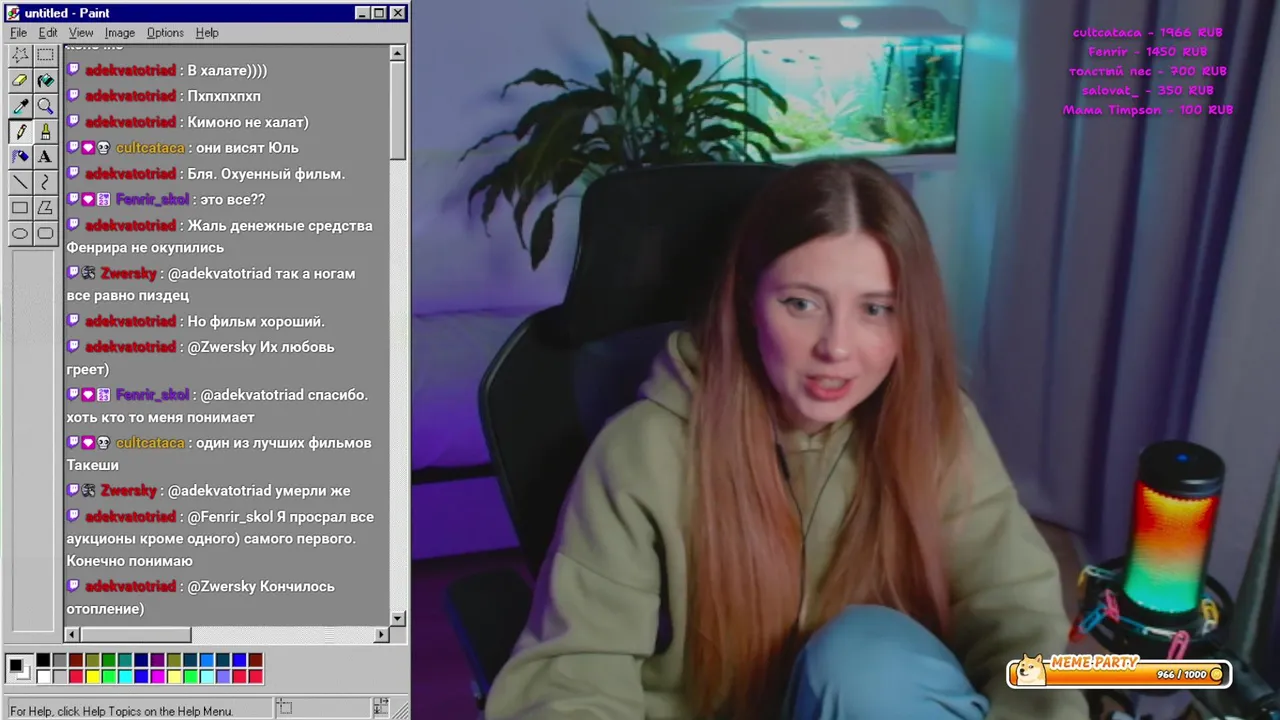Click donation entry 'толстый пес - 700 RUB'
This screenshot has width=1280, height=720.
click(1148, 71)
